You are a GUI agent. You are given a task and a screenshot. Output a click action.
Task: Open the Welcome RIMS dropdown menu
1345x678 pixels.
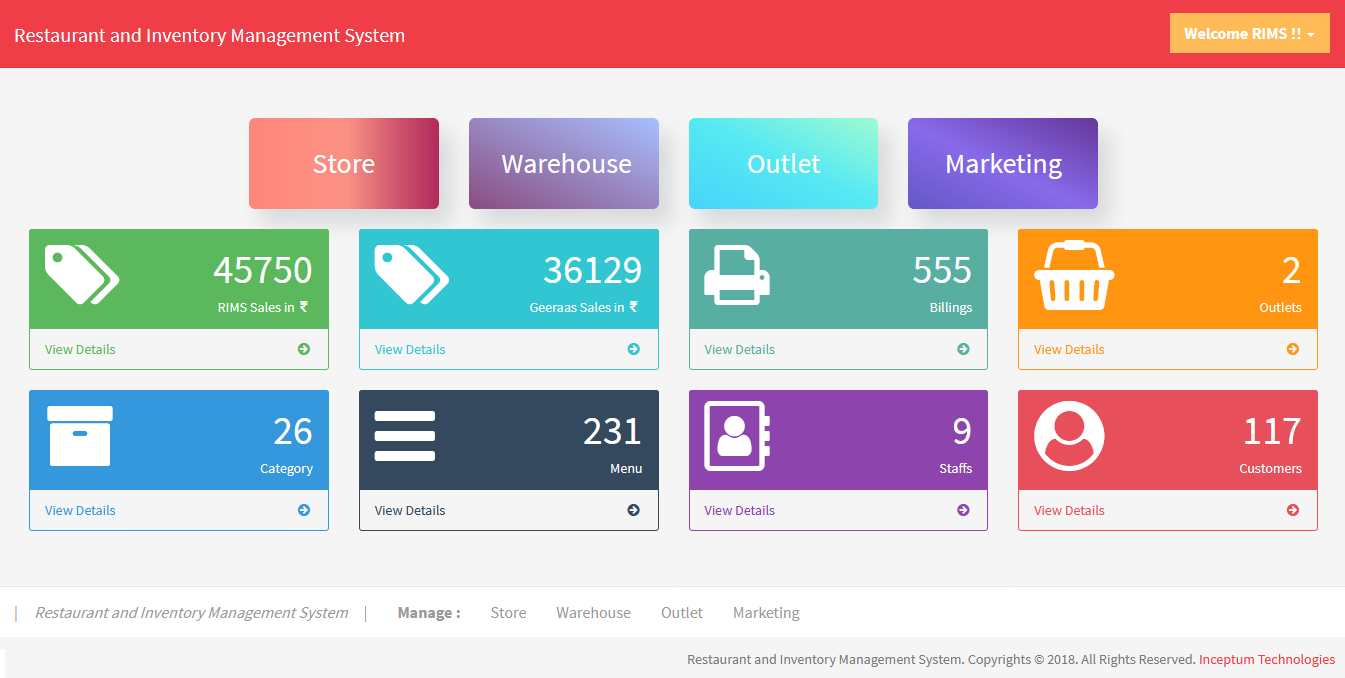click(1249, 33)
